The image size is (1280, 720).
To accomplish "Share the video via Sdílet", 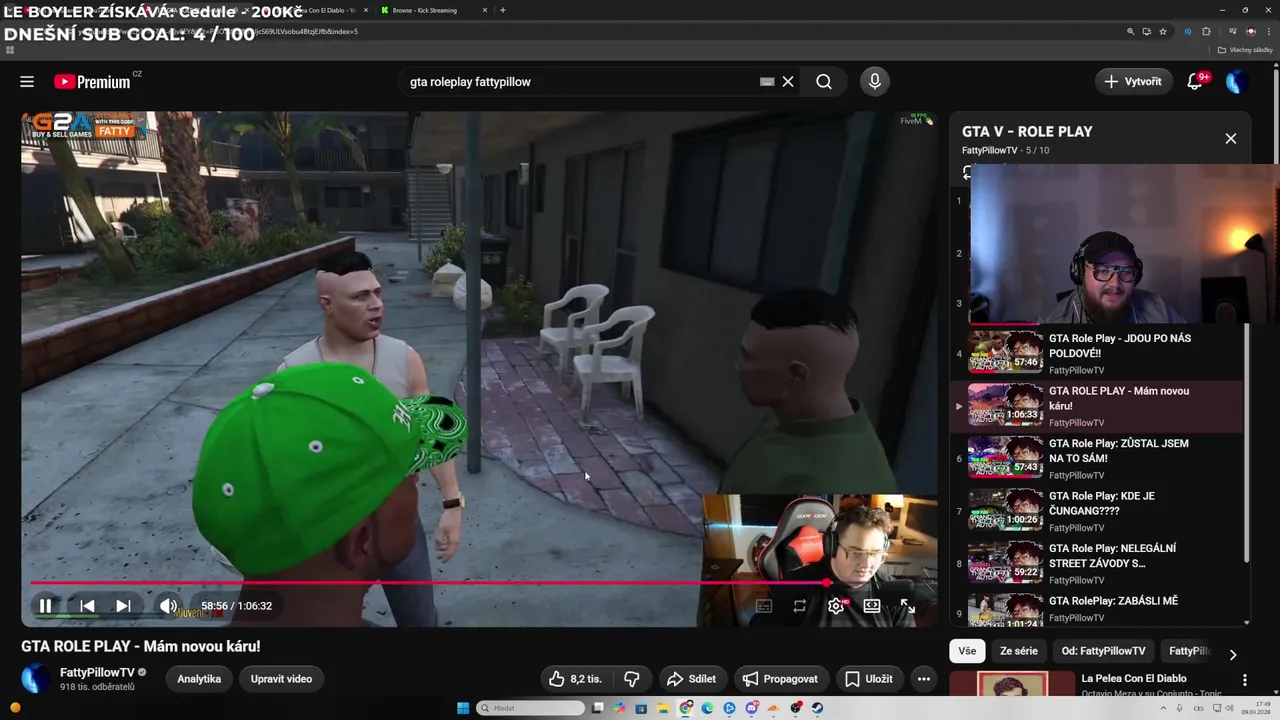I will (691, 679).
